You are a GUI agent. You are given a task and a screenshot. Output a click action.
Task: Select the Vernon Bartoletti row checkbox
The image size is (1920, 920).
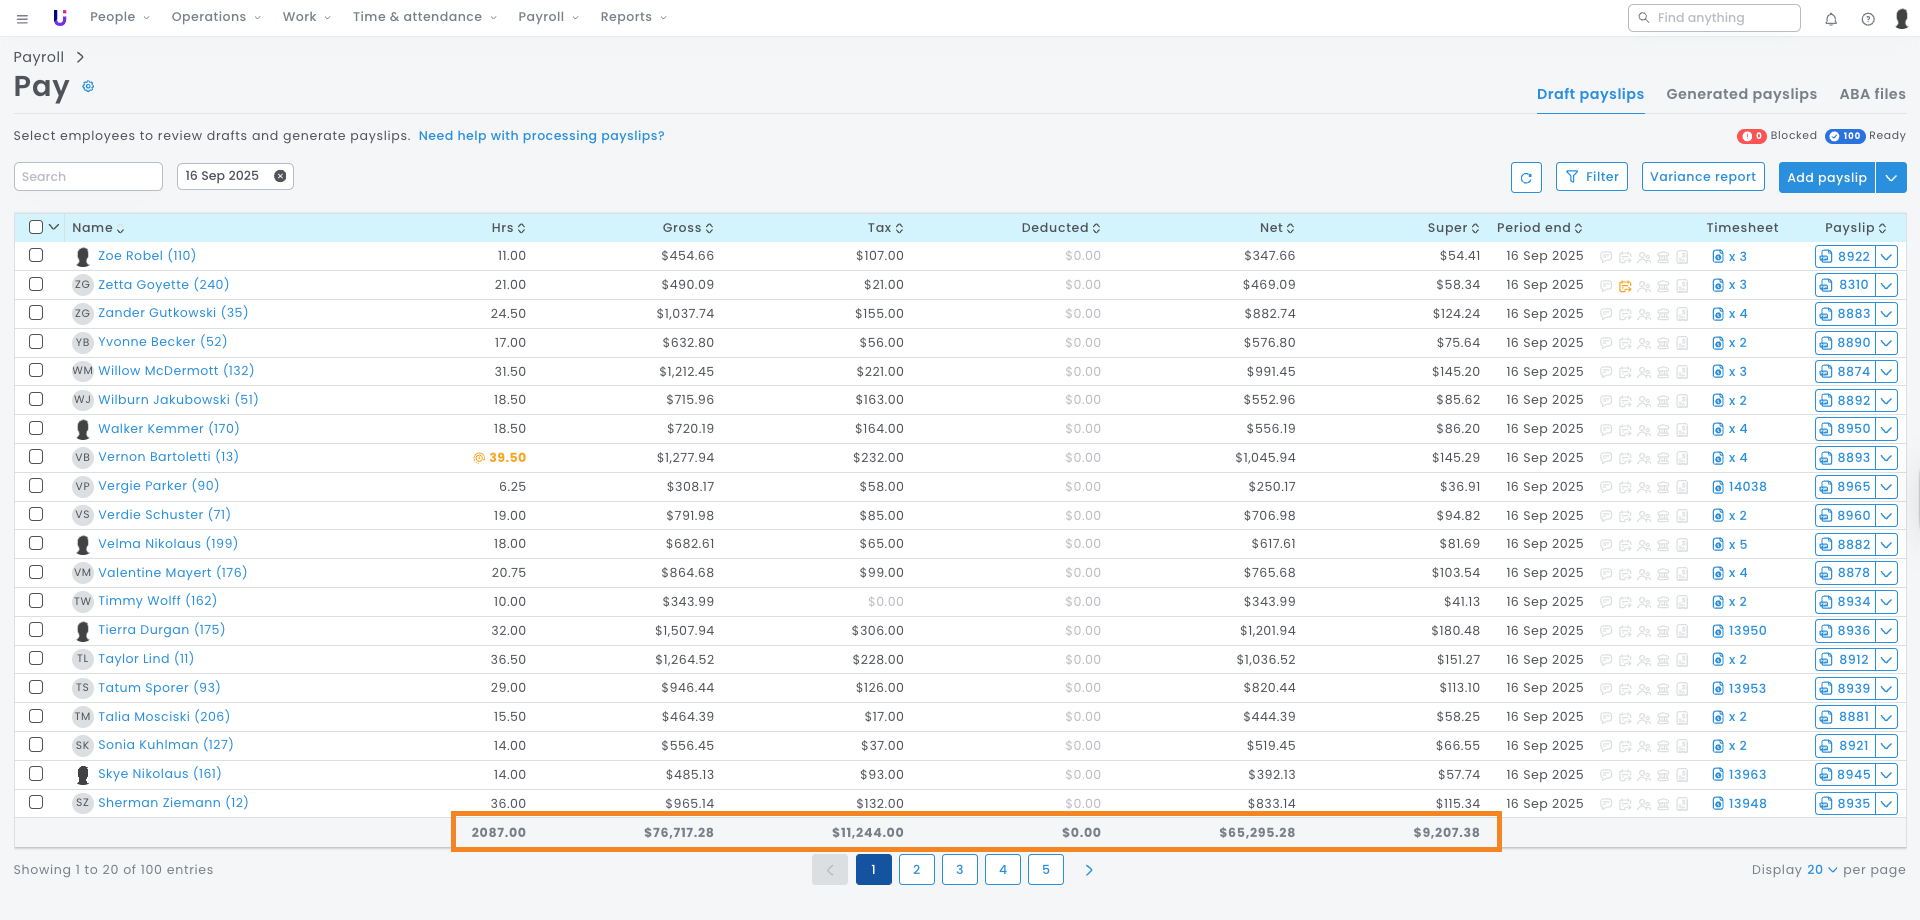[x=36, y=457]
